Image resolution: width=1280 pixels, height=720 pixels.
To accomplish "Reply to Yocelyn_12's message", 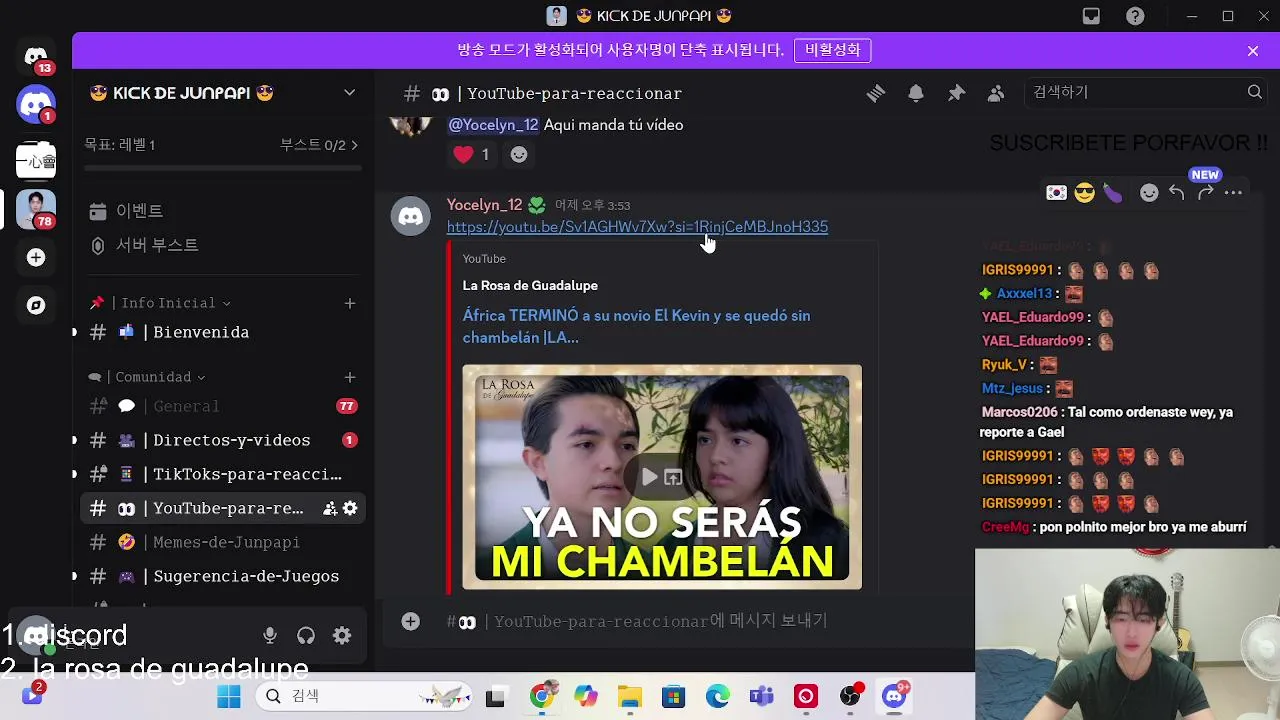I will tap(1177, 193).
